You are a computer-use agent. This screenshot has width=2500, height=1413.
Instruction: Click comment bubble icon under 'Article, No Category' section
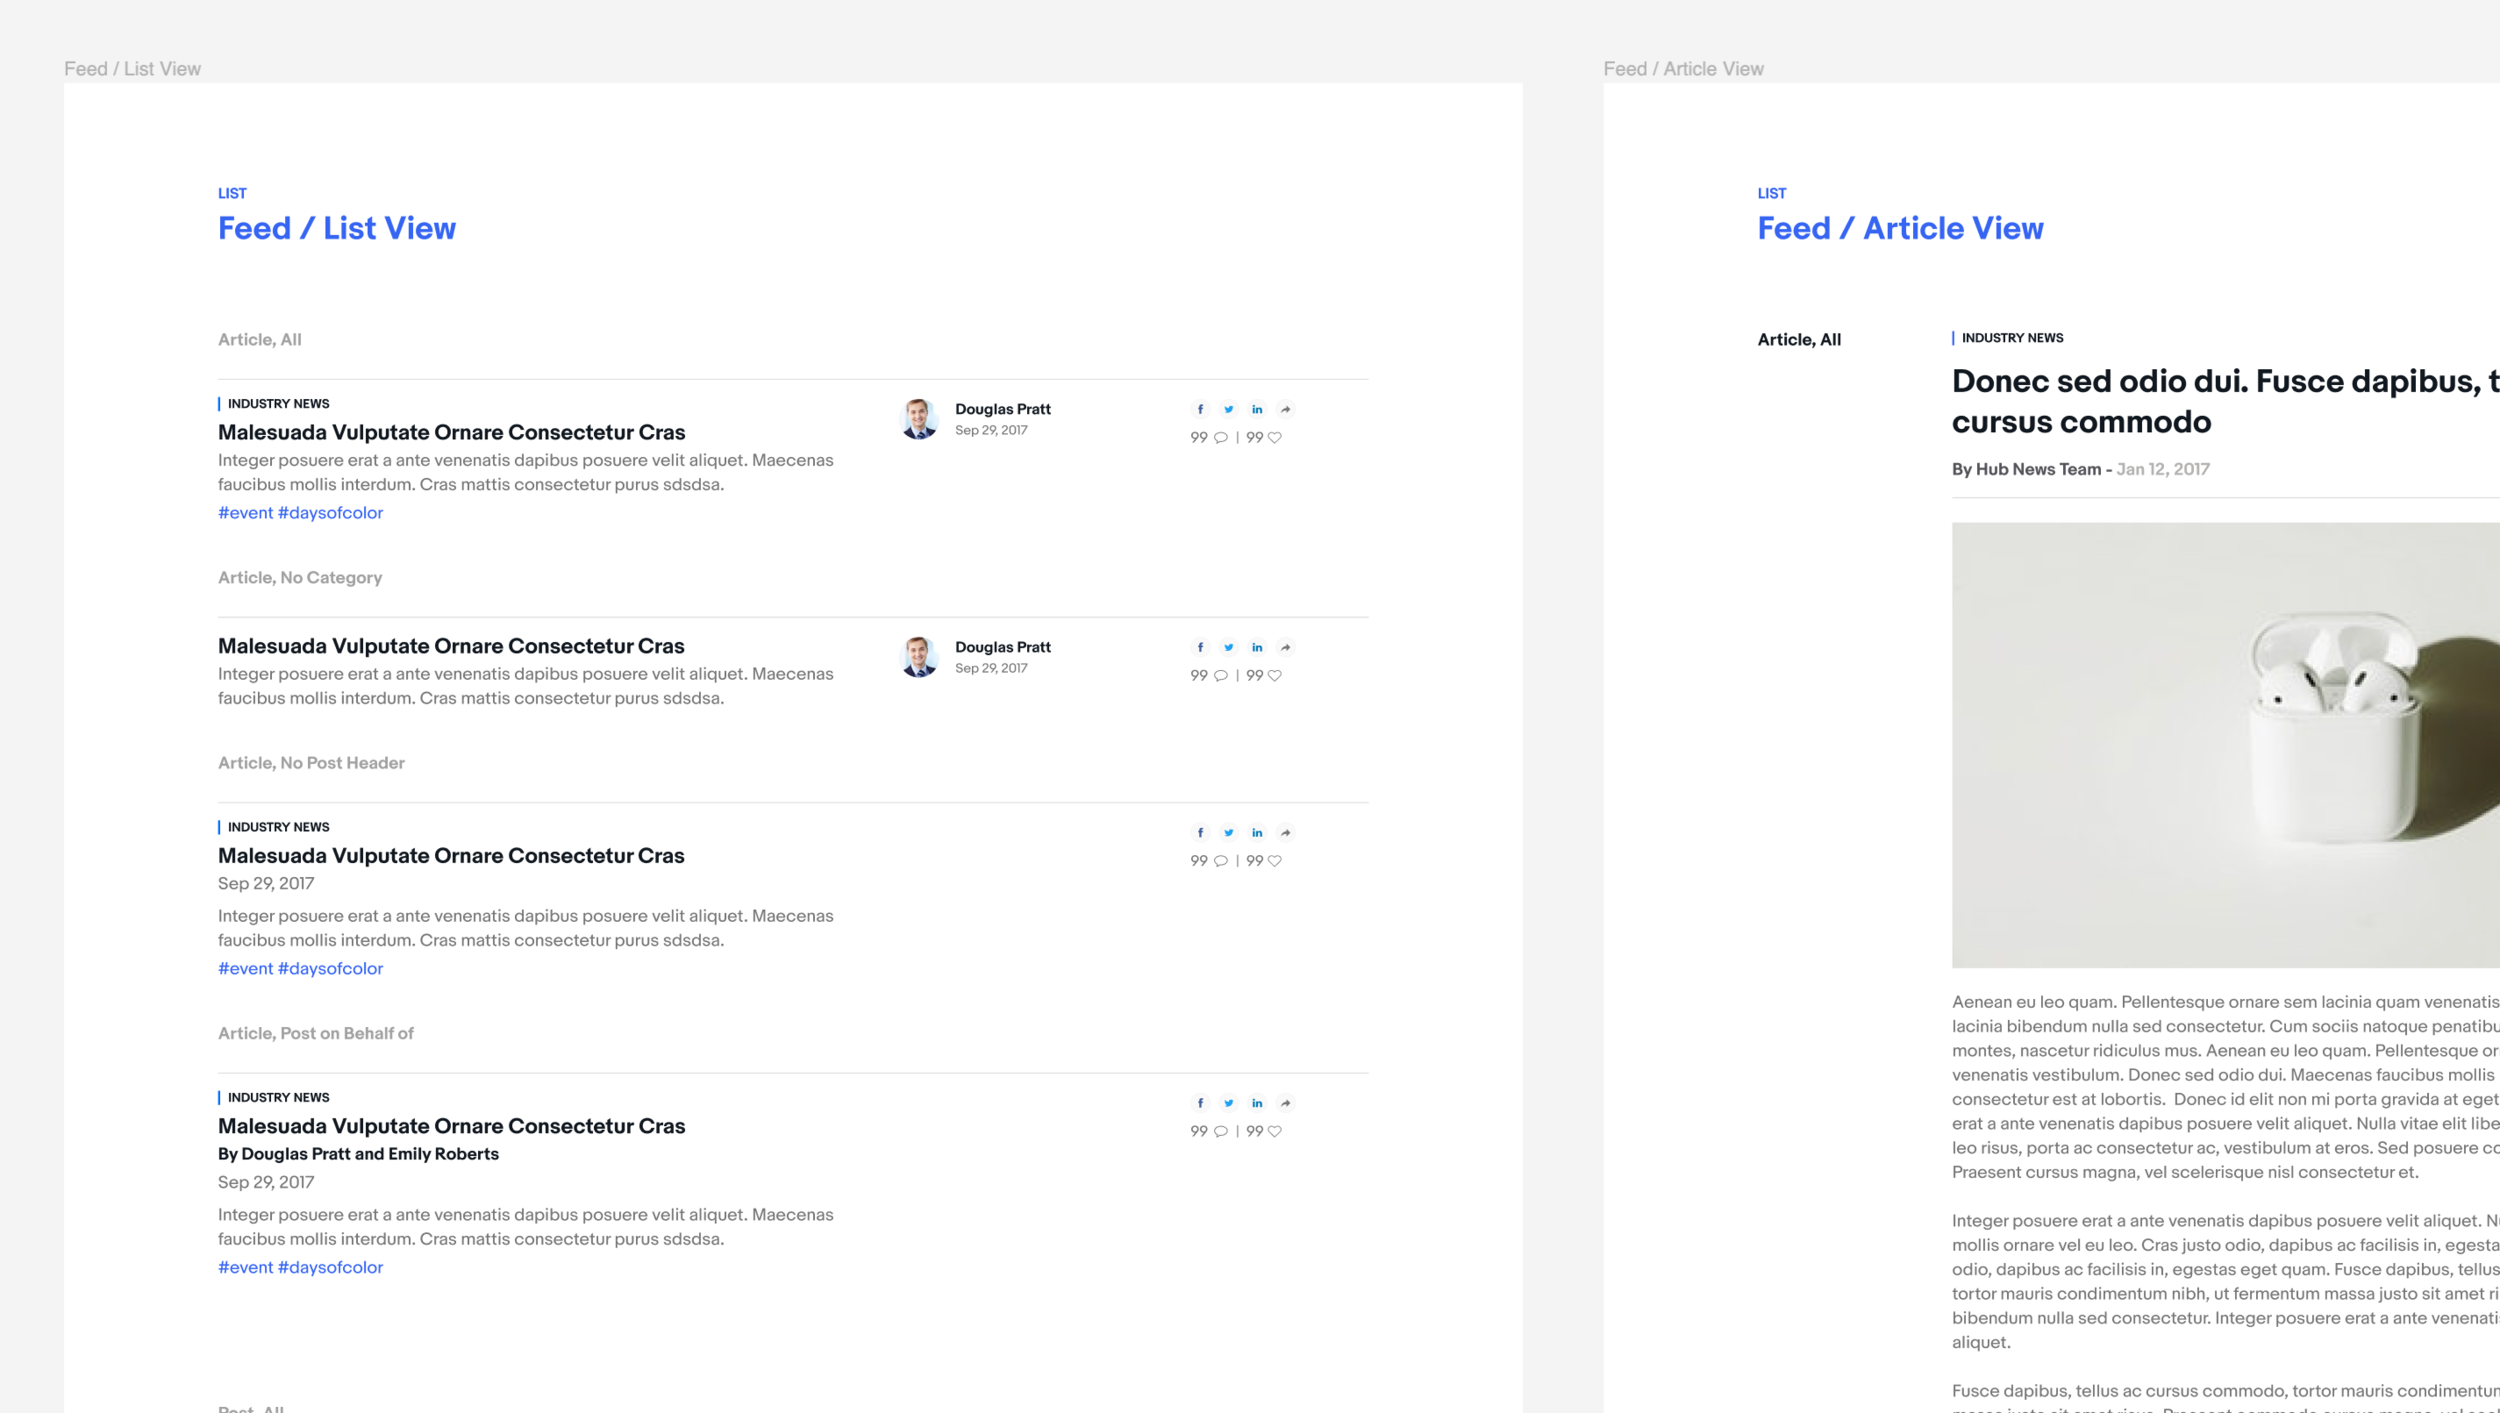point(1221,675)
